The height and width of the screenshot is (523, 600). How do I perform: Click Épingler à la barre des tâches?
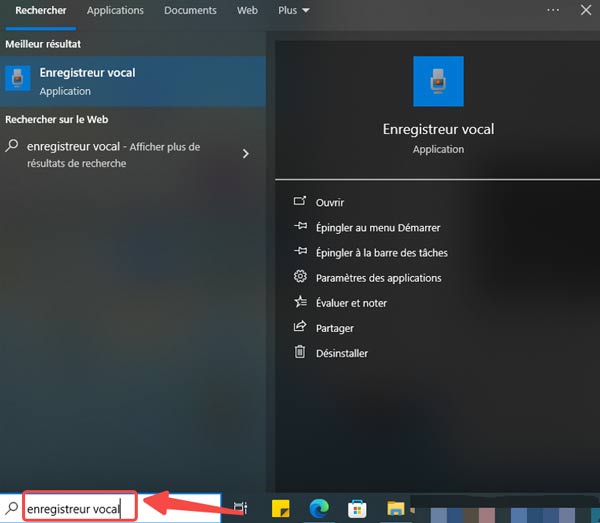(x=381, y=252)
